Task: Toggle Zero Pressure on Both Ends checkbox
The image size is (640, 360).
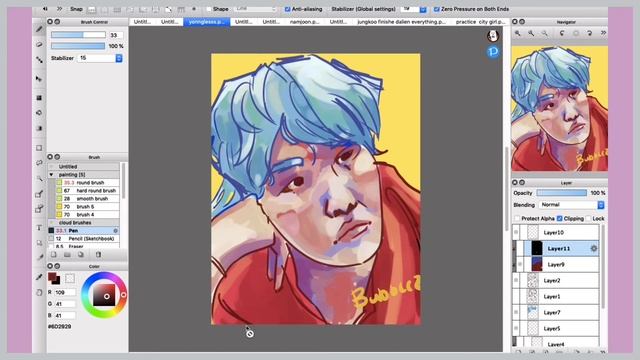Action: tap(436, 9)
